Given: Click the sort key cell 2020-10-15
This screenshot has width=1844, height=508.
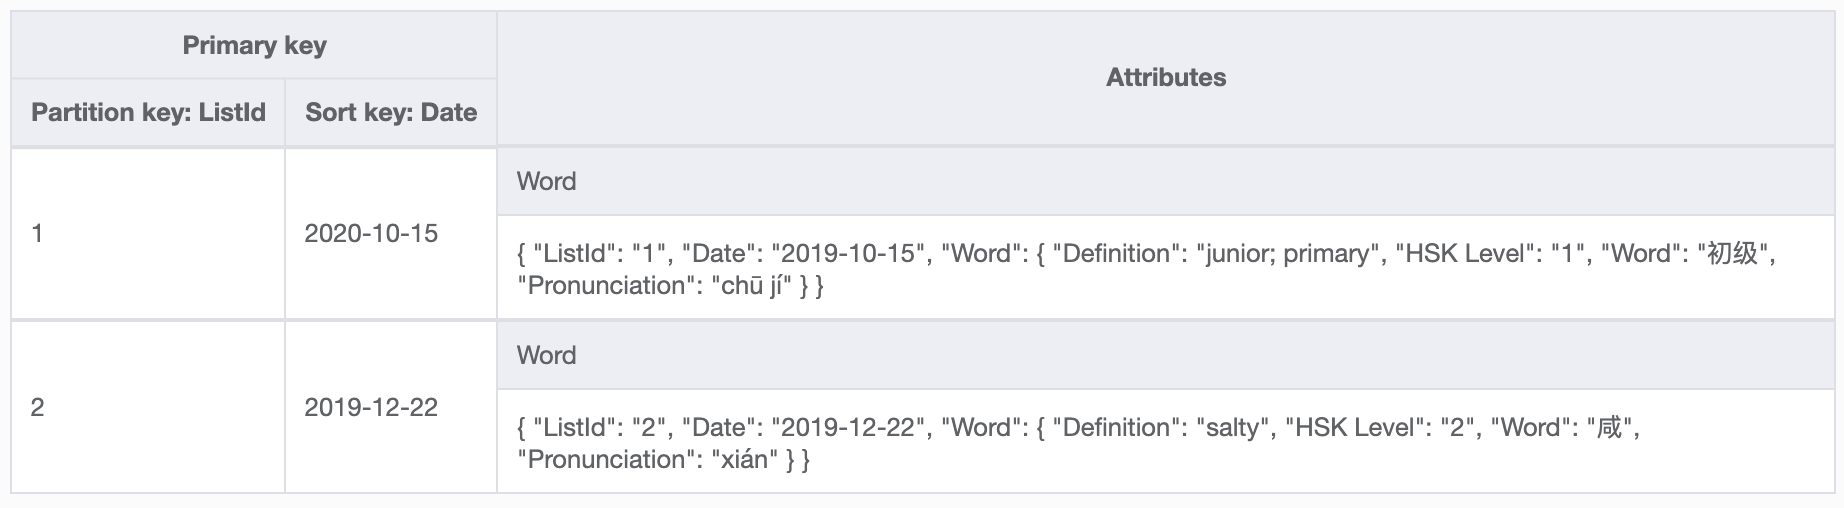Looking at the screenshot, I should click(371, 234).
